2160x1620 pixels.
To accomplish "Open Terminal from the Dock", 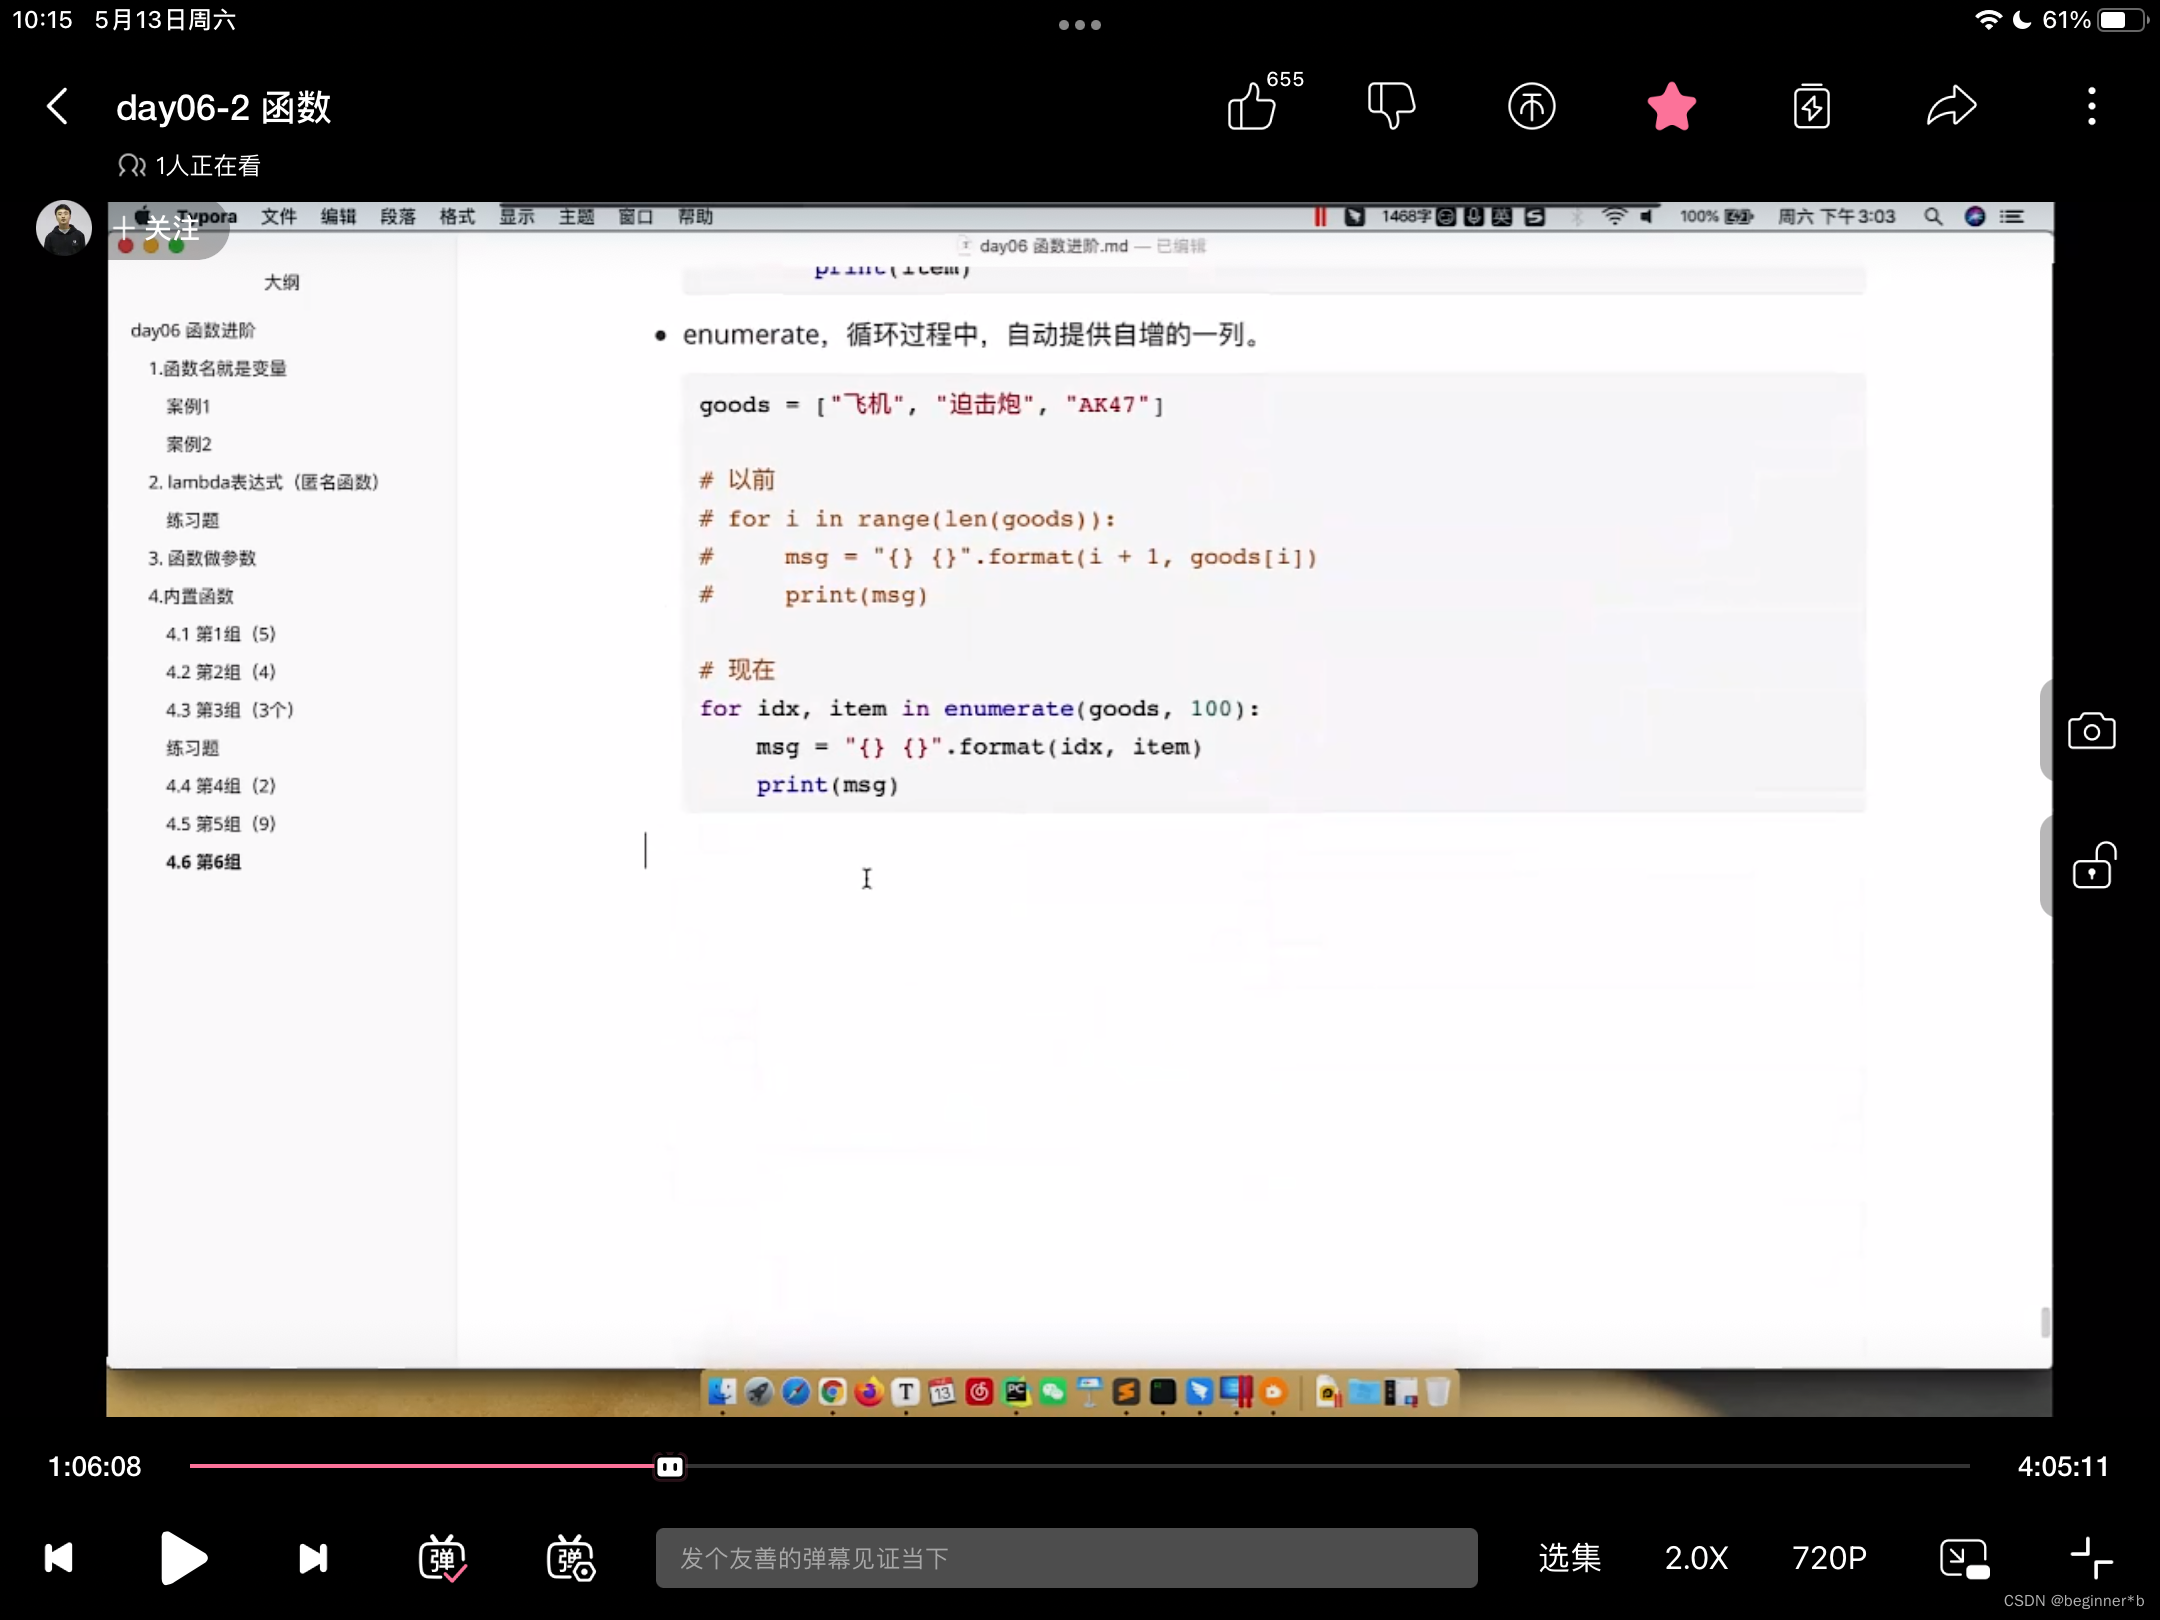I will pyautogui.click(x=1163, y=1391).
